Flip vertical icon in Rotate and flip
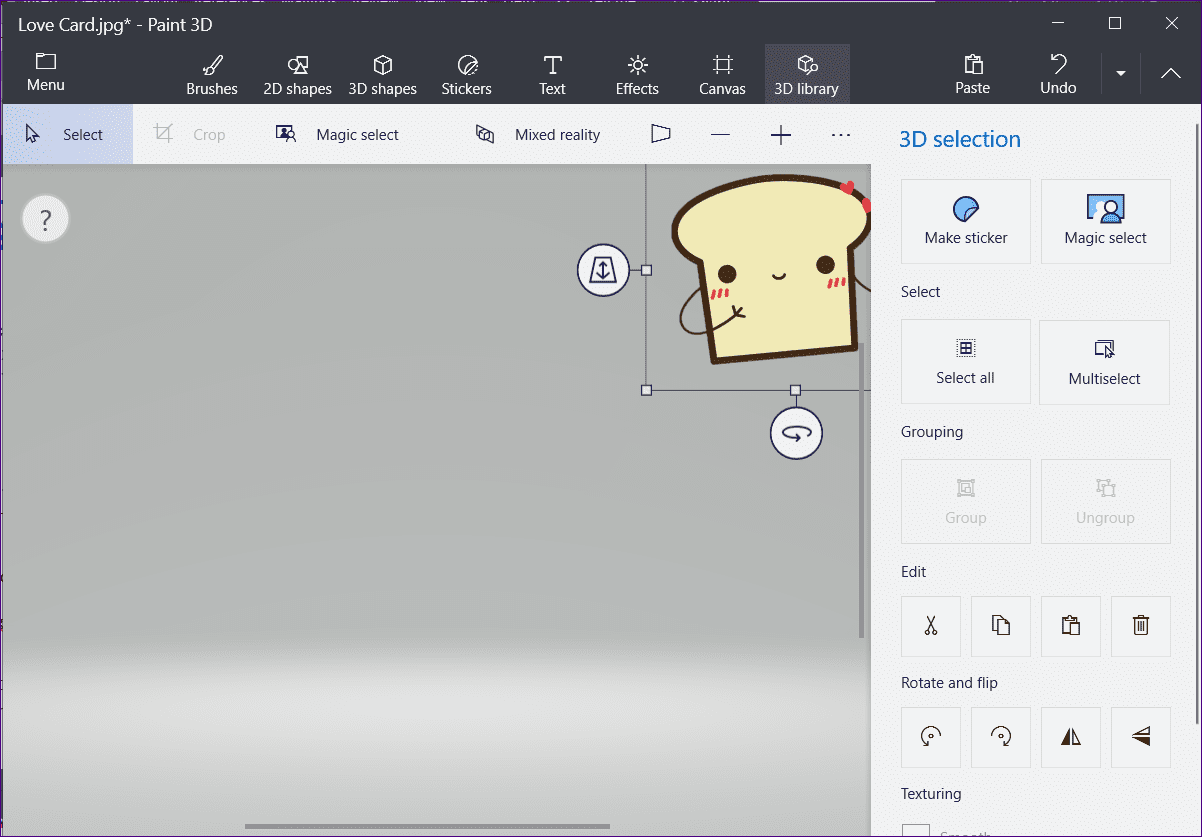This screenshot has height=837, width=1202. click(1141, 737)
